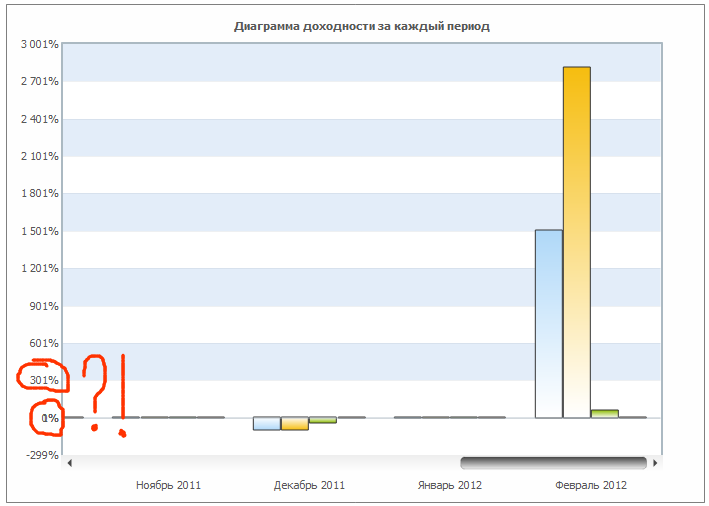The height and width of the screenshot is (506, 709).
Task: Click the dark horizontal scrollbar thumb
Action: [x=553, y=463]
